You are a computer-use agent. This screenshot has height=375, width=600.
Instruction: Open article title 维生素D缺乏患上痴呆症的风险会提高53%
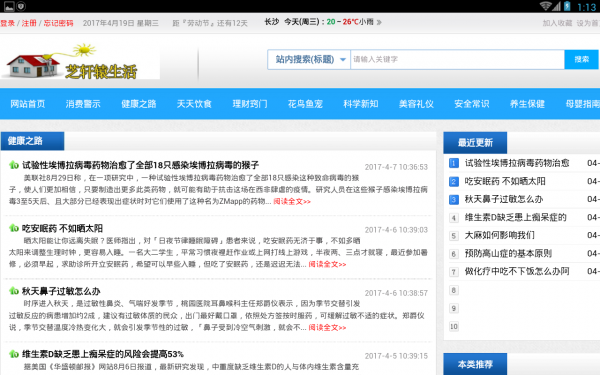click(x=103, y=354)
